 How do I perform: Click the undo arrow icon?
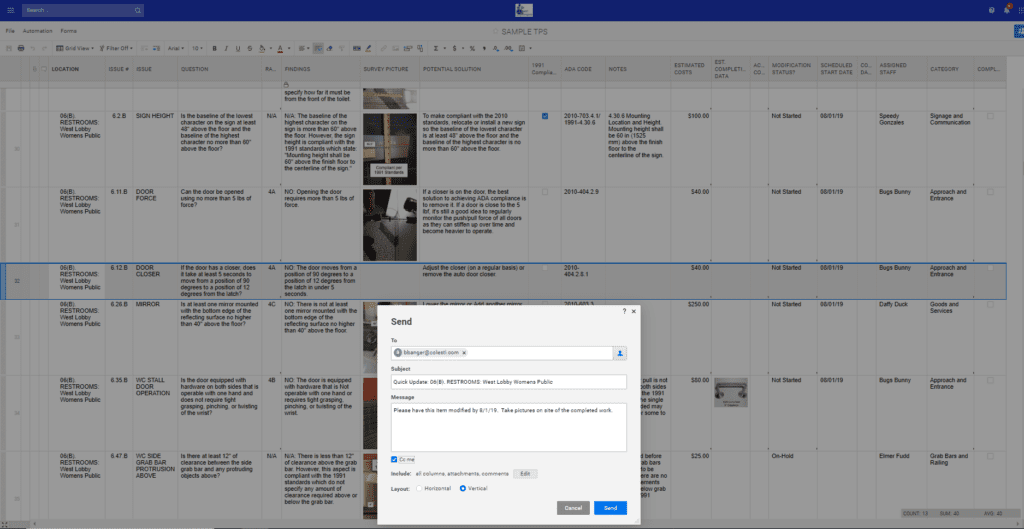point(33,48)
